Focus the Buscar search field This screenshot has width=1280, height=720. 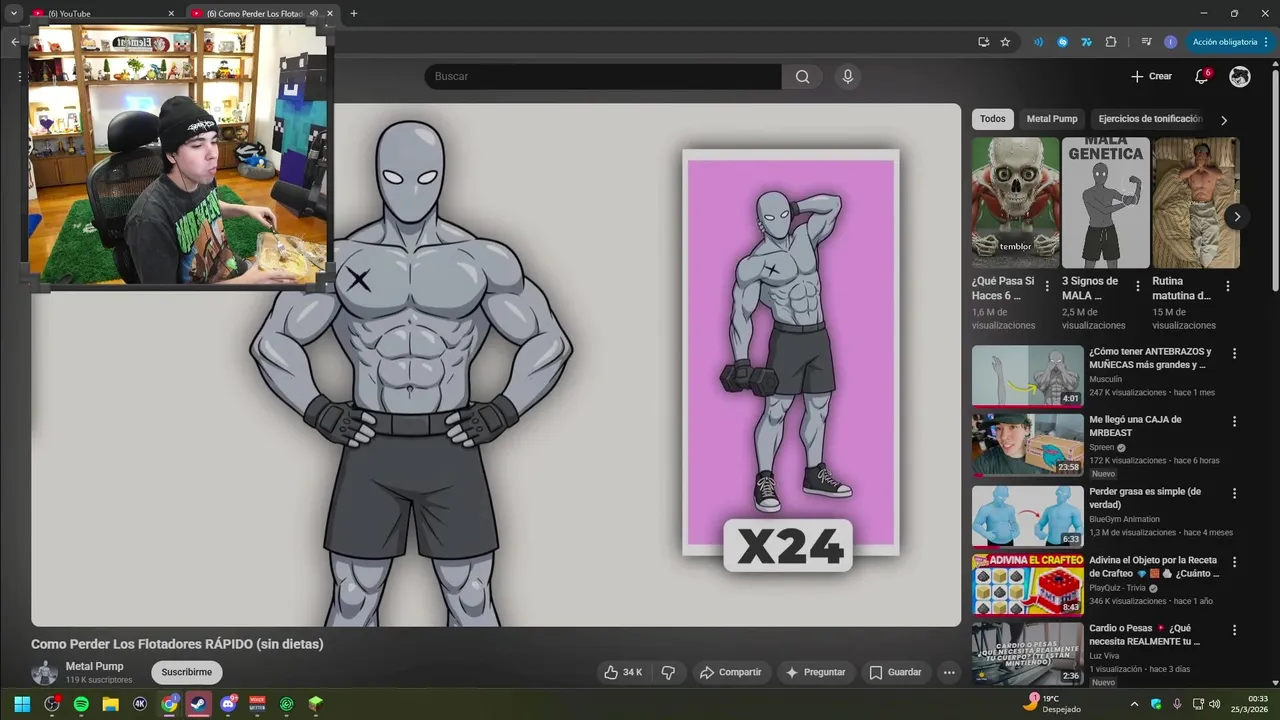coord(603,77)
